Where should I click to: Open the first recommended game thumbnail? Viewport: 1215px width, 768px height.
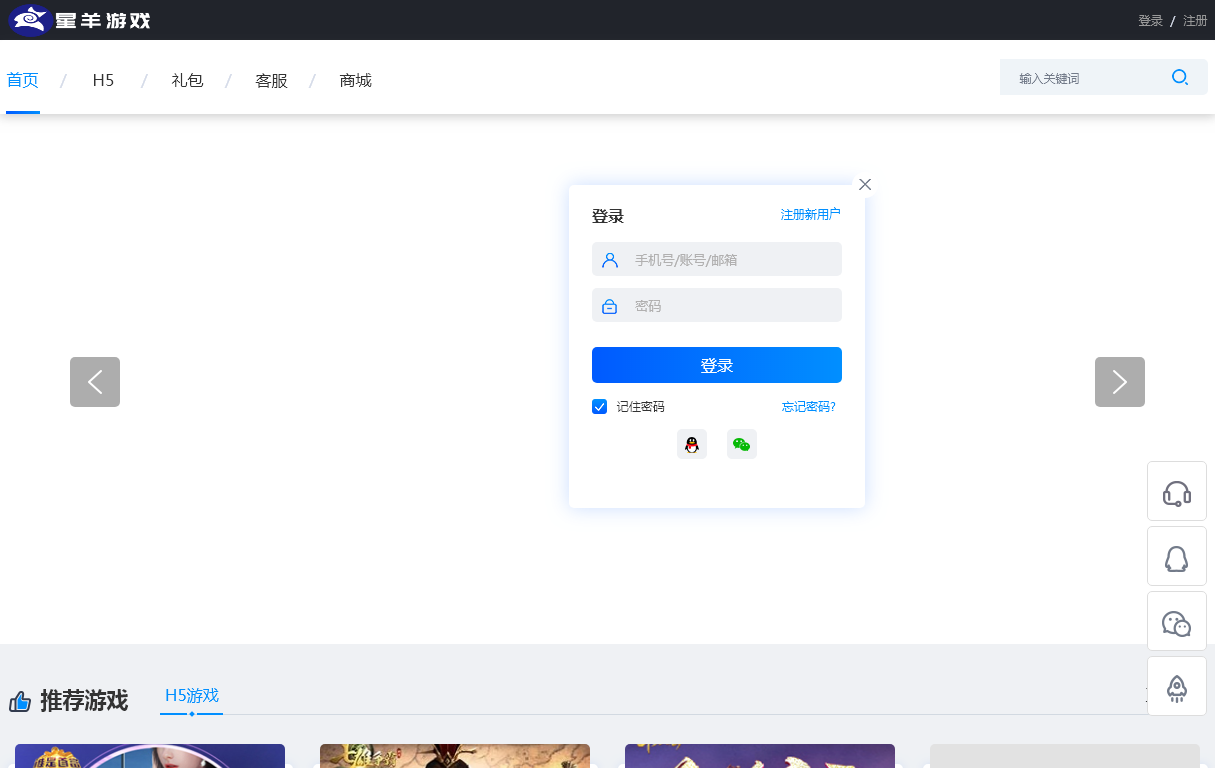tap(150, 756)
